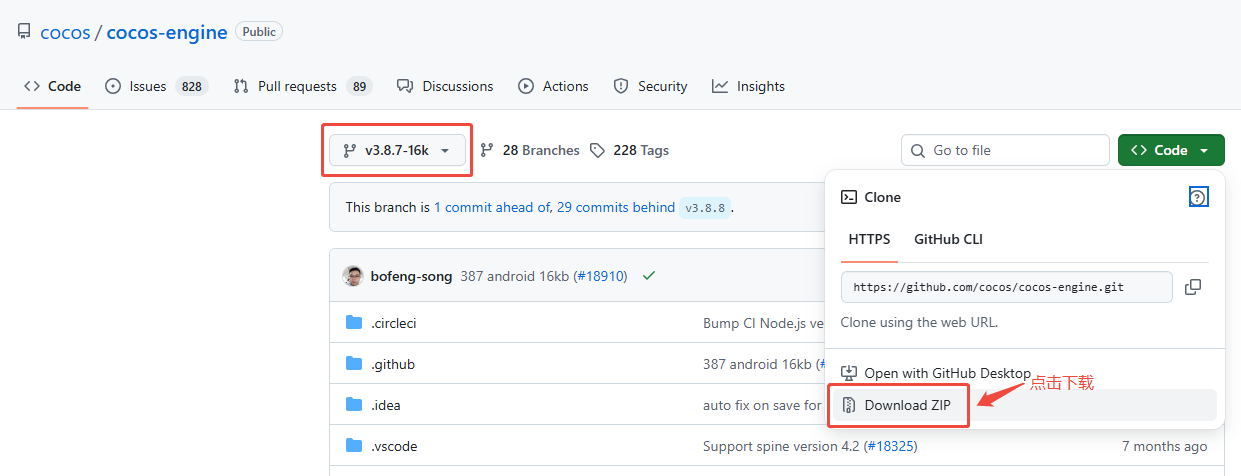Click the tag icon beside 228 Tags

coord(597,150)
